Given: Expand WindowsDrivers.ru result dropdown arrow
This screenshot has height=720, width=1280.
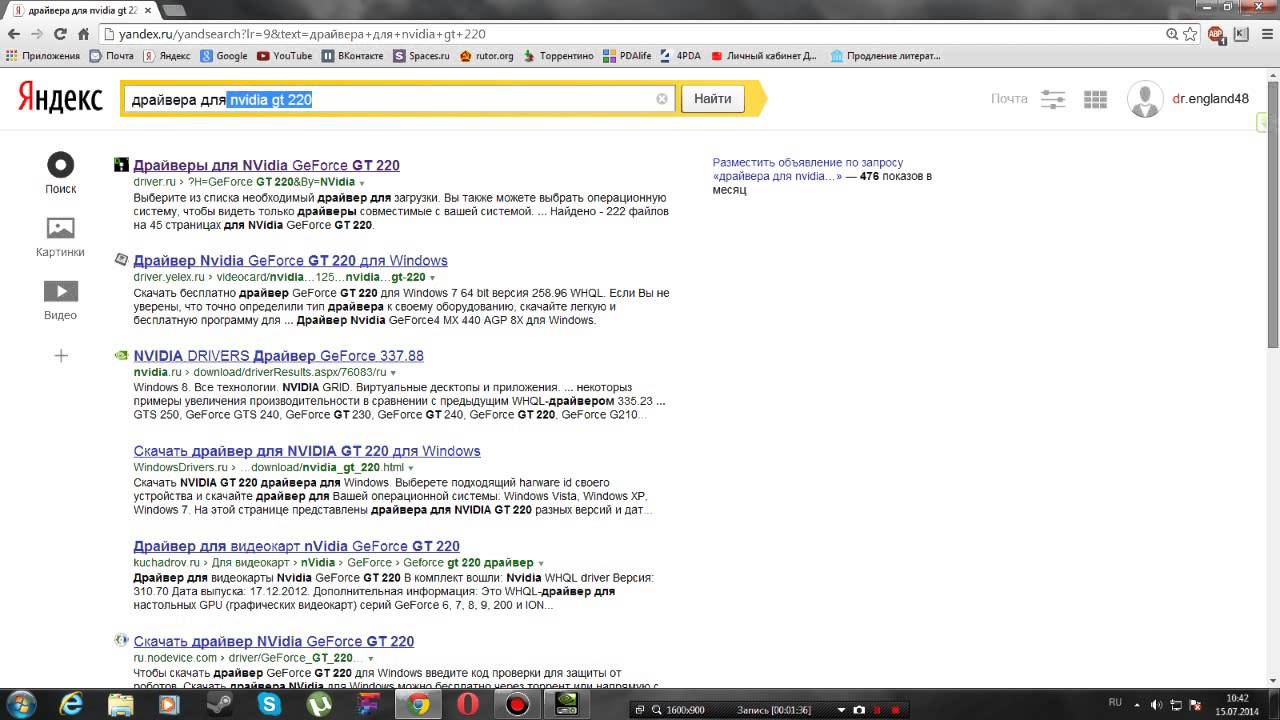Looking at the screenshot, I should 411,468.
